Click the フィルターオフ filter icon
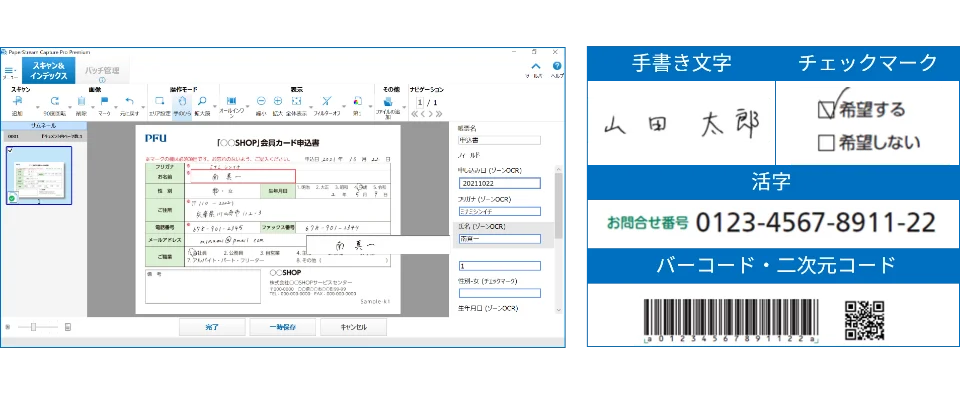 click(326, 101)
